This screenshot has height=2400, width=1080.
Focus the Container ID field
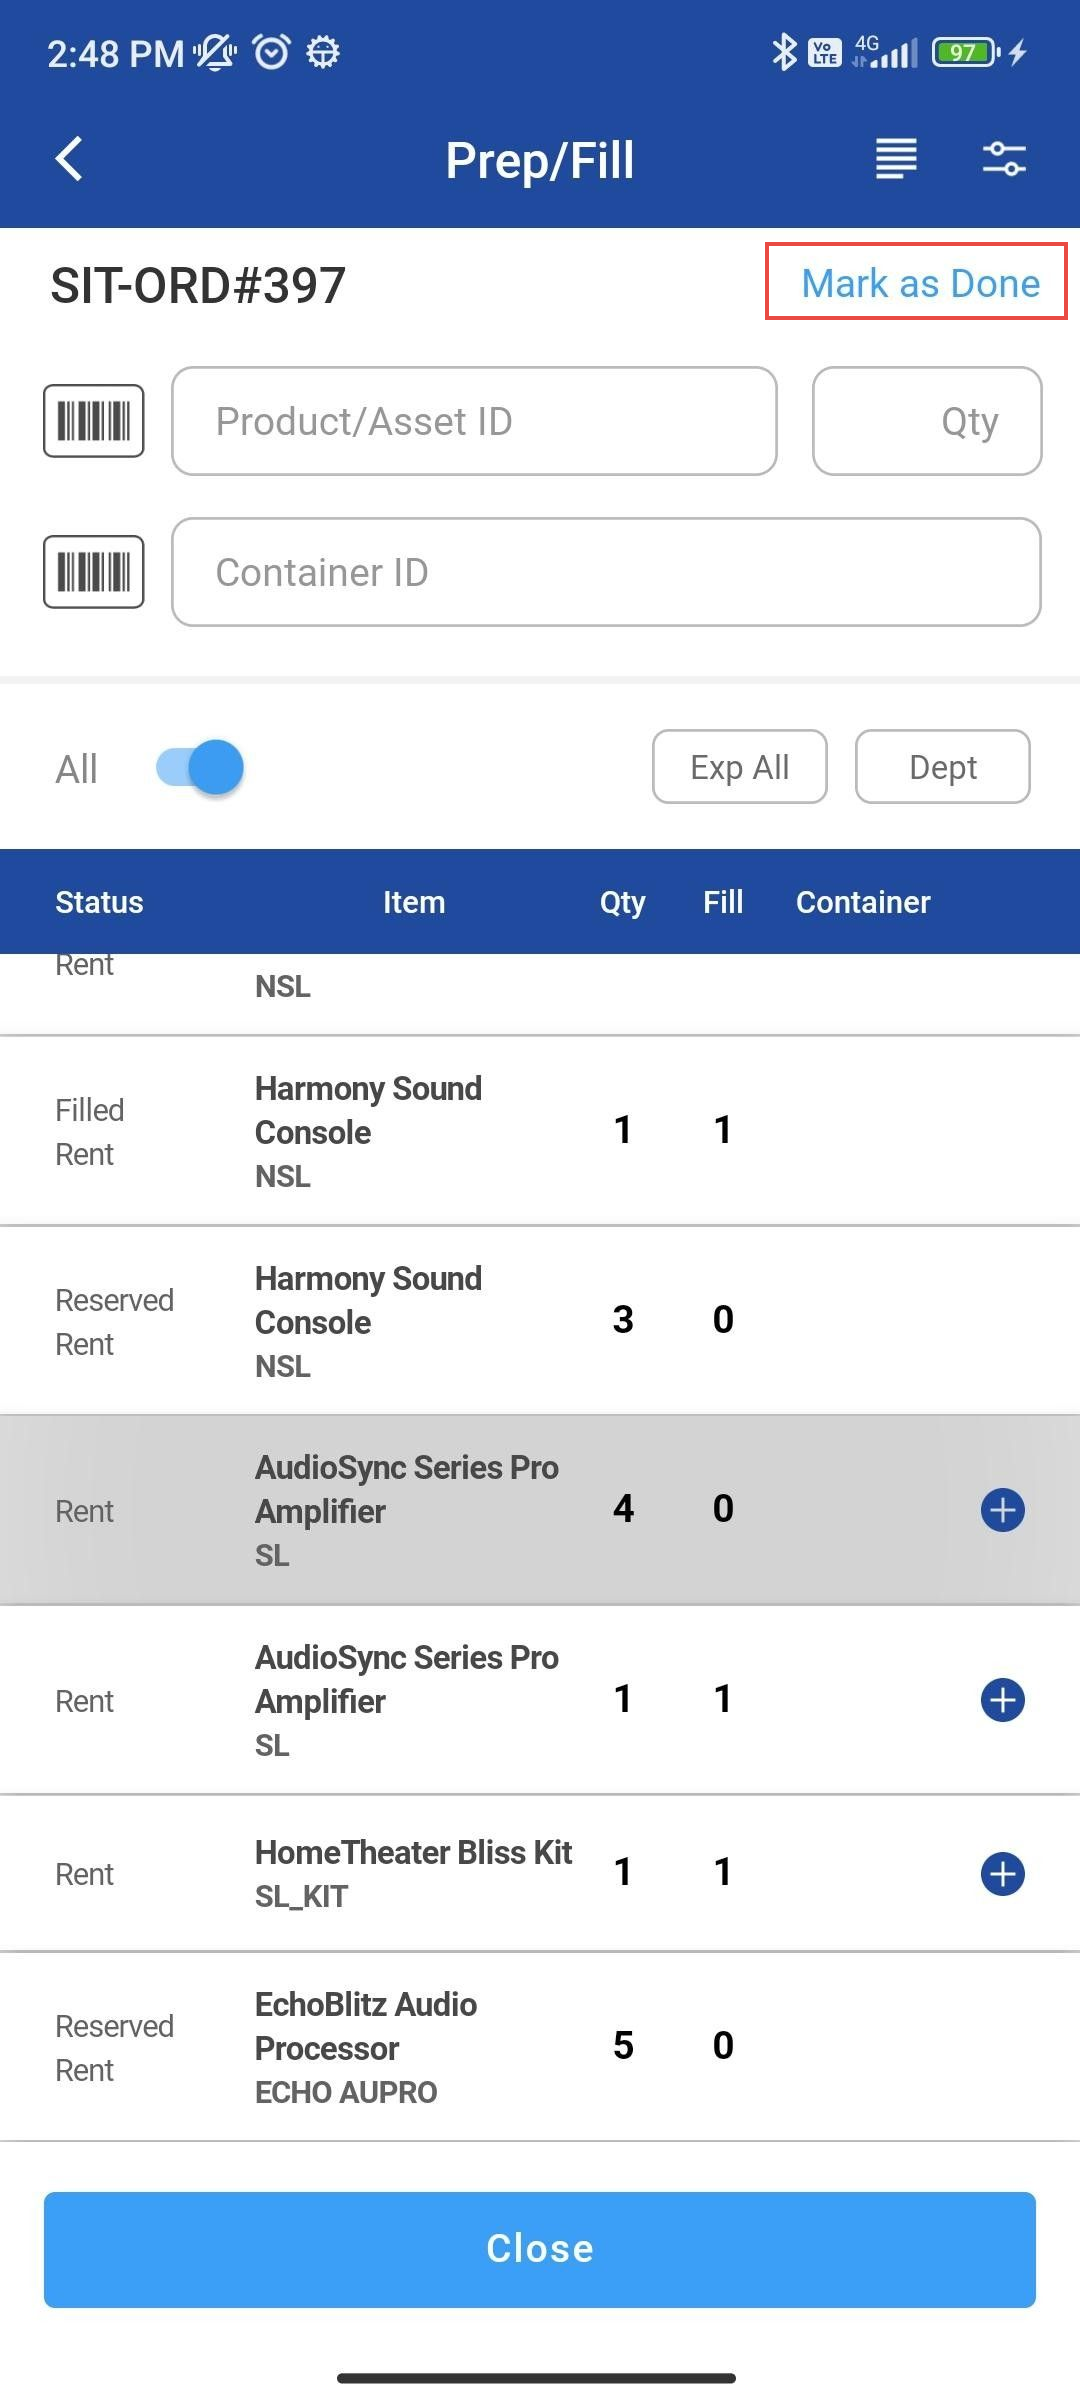(x=606, y=572)
